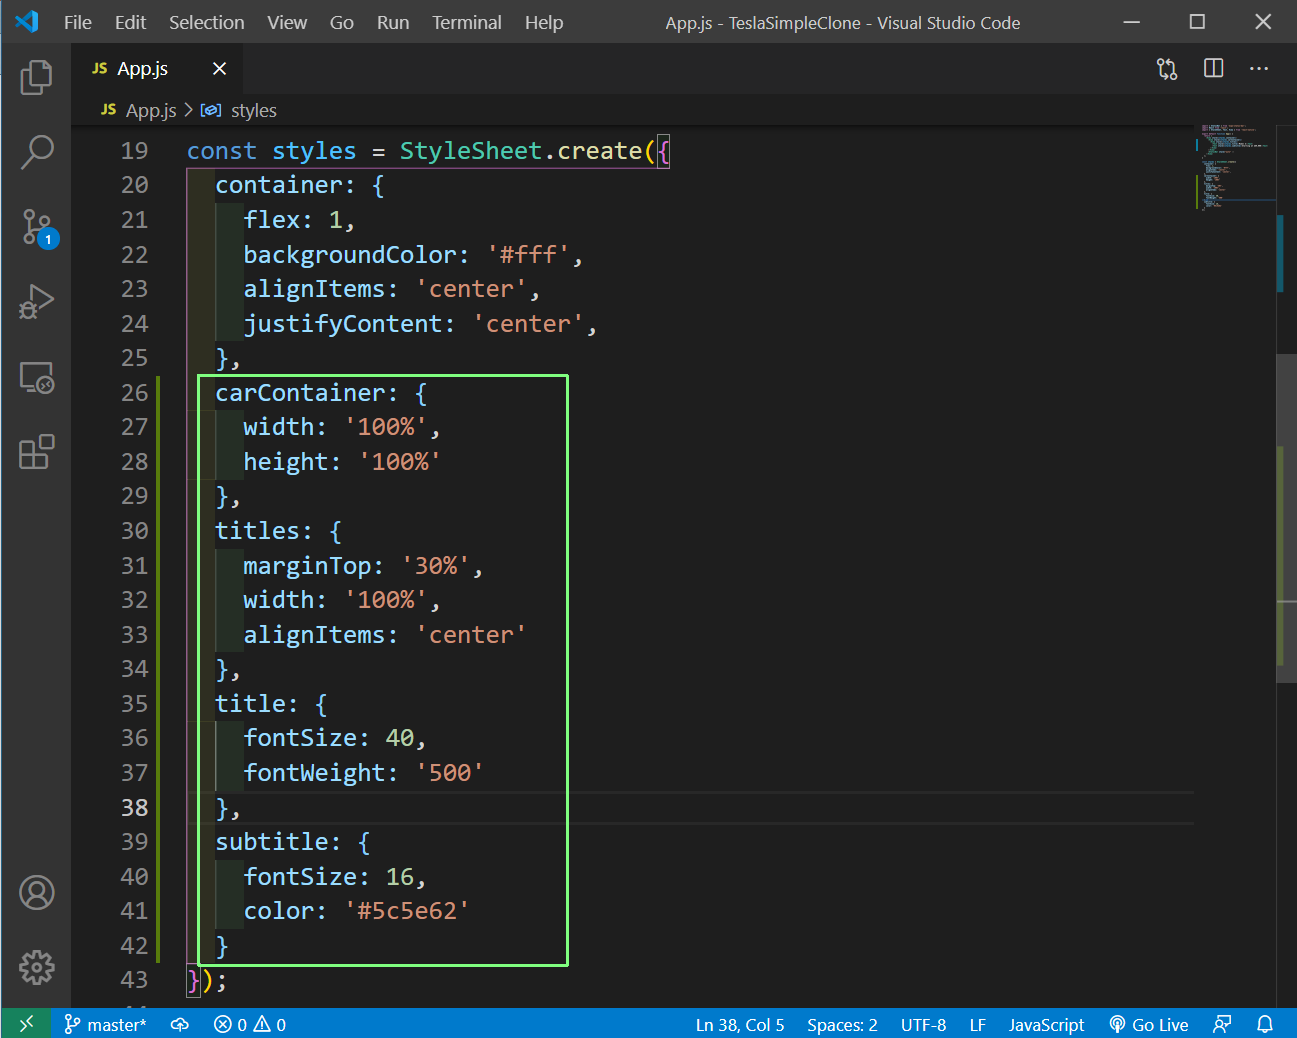Screen dimensions: 1297x1038
Task: Click line number 26 in gutter
Action: (x=134, y=393)
